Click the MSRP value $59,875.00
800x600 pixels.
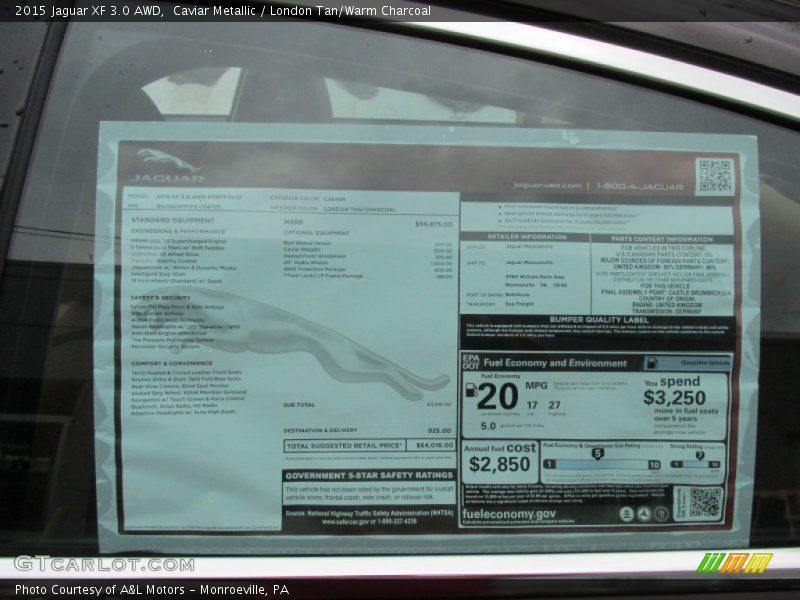pos(434,224)
